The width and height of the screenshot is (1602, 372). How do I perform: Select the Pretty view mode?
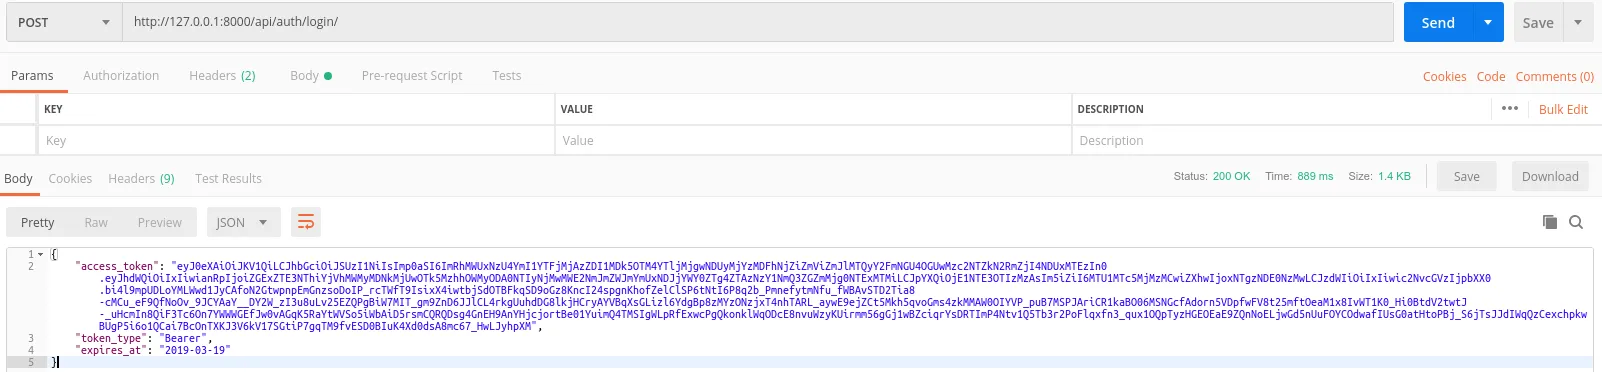38,222
